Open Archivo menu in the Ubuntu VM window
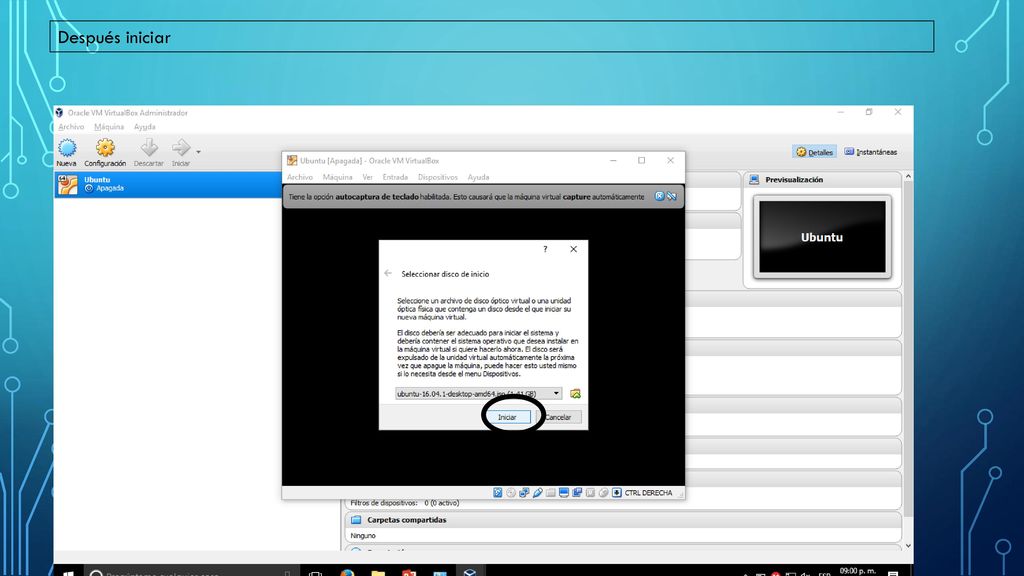The height and width of the screenshot is (576, 1024). 300,177
